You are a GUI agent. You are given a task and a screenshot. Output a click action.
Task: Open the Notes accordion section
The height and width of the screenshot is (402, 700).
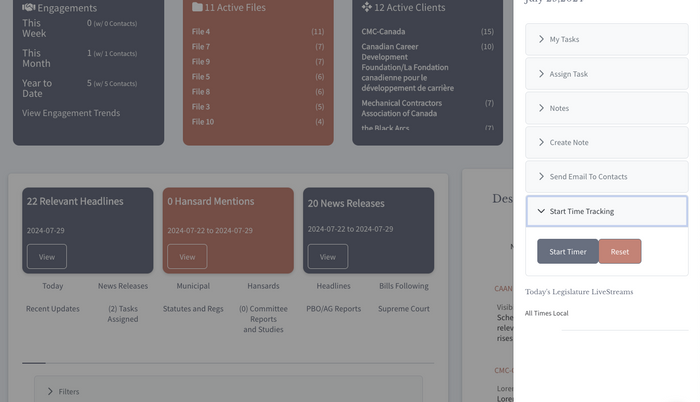(x=606, y=108)
